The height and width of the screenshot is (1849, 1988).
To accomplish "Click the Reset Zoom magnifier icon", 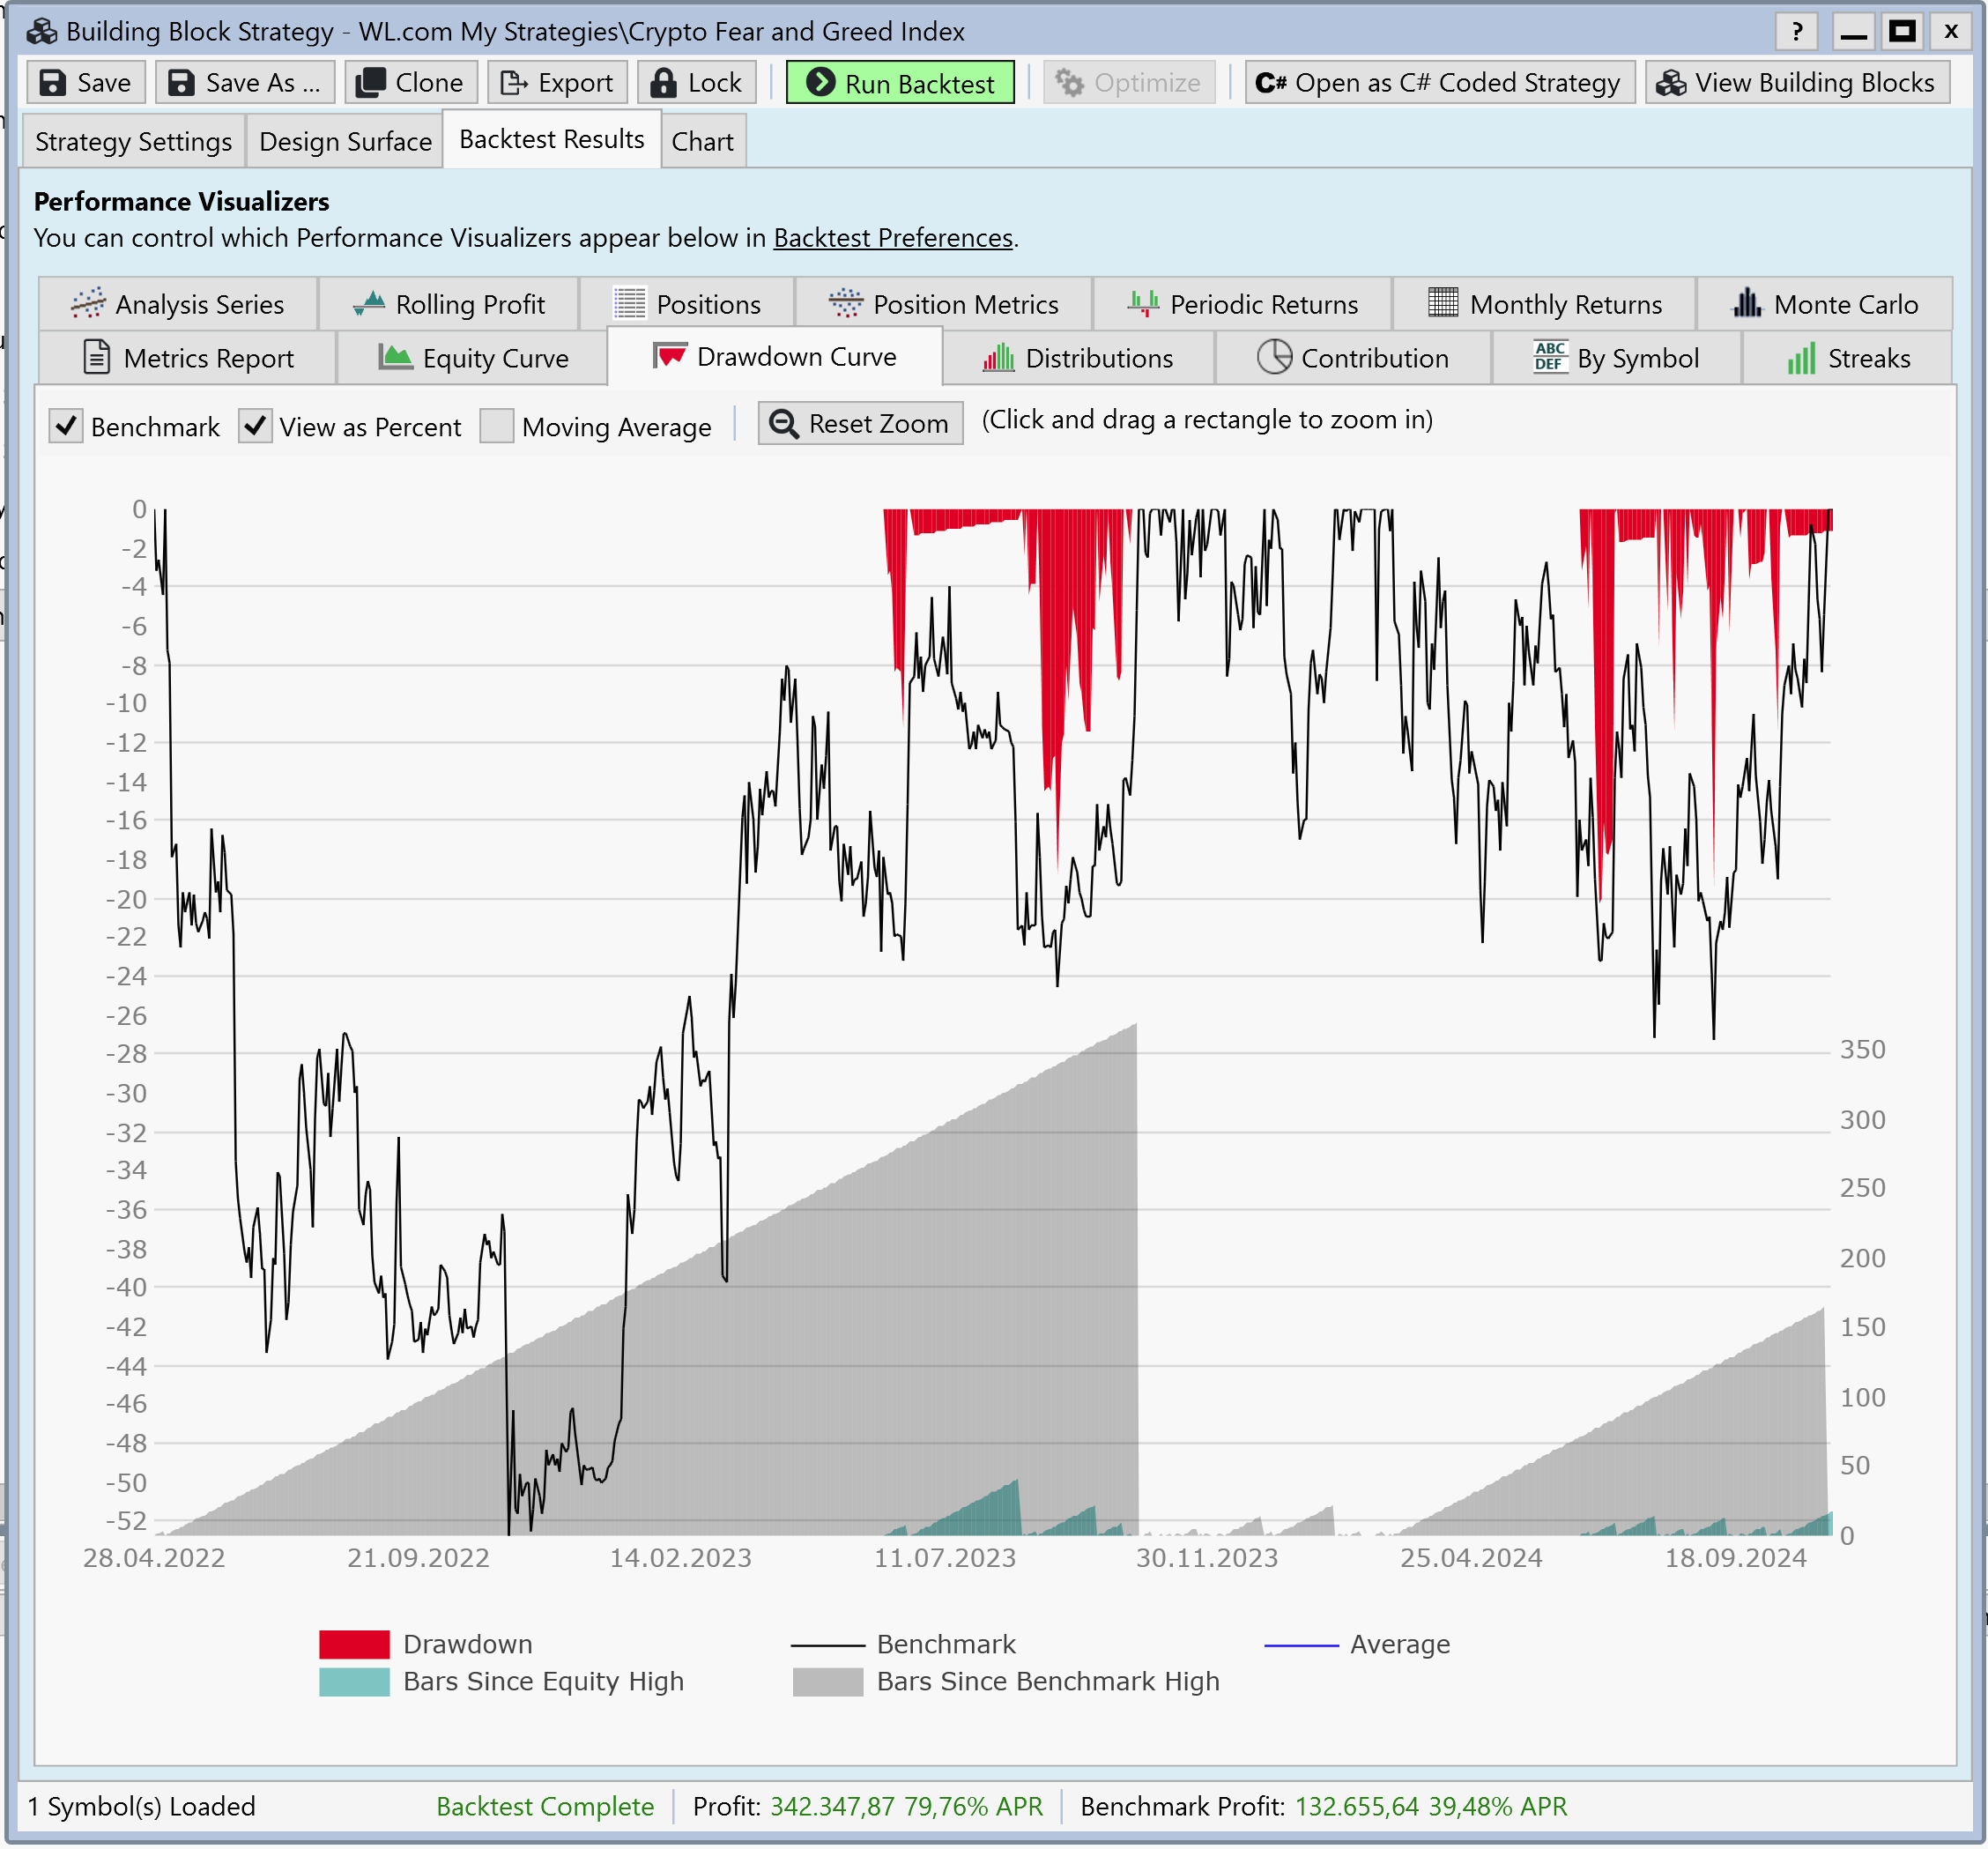I will point(784,424).
